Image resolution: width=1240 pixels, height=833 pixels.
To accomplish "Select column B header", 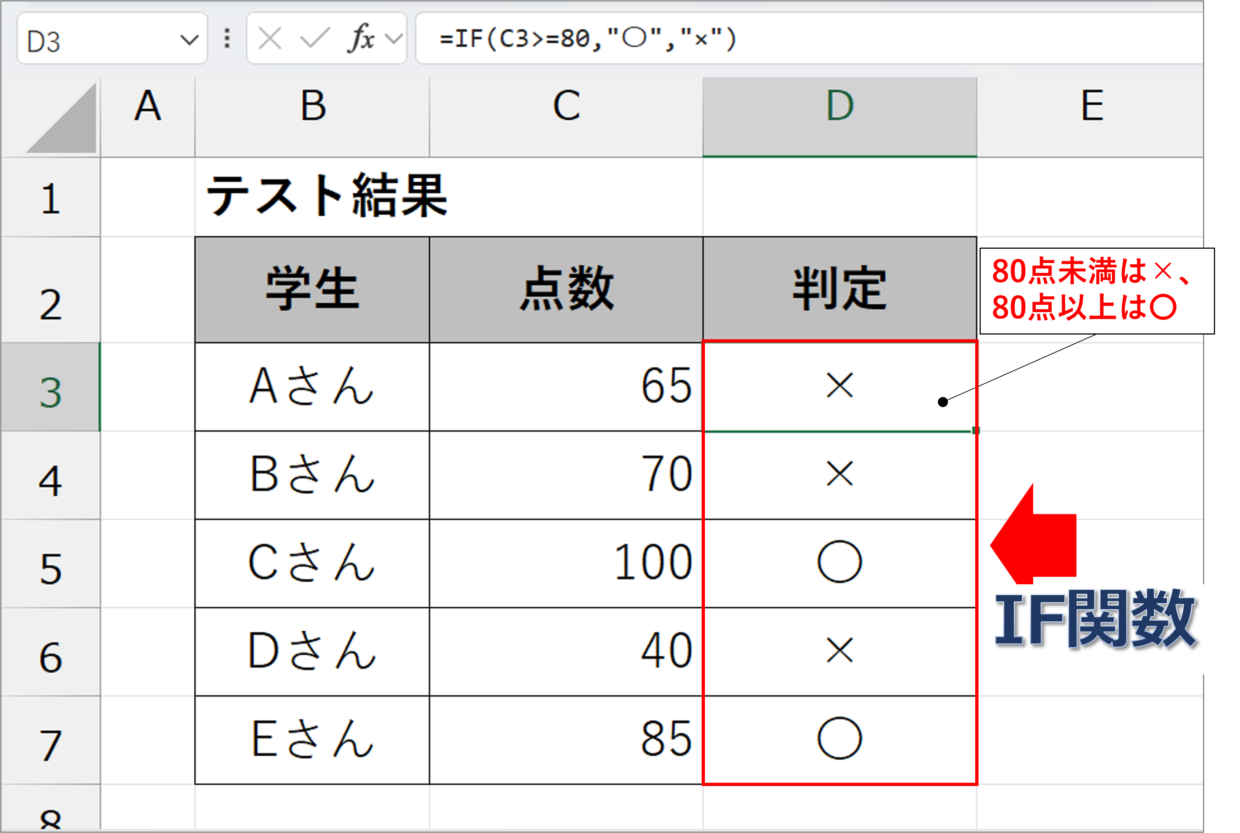I will pos(312,105).
